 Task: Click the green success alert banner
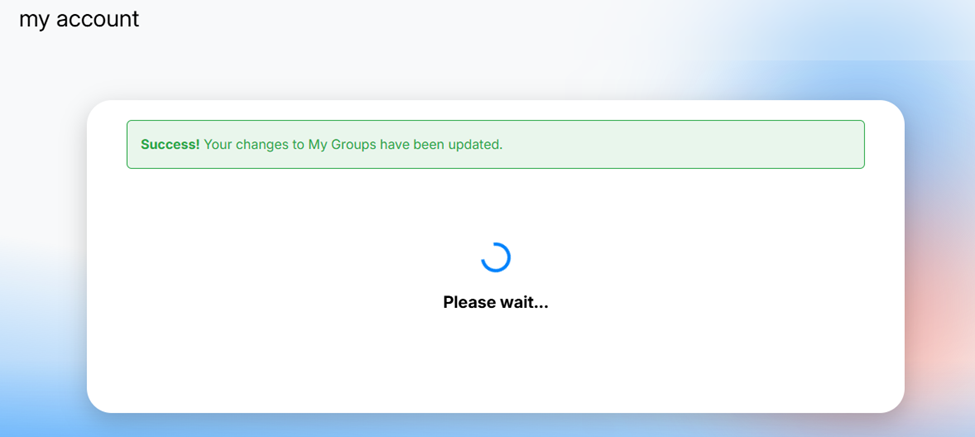click(495, 144)
